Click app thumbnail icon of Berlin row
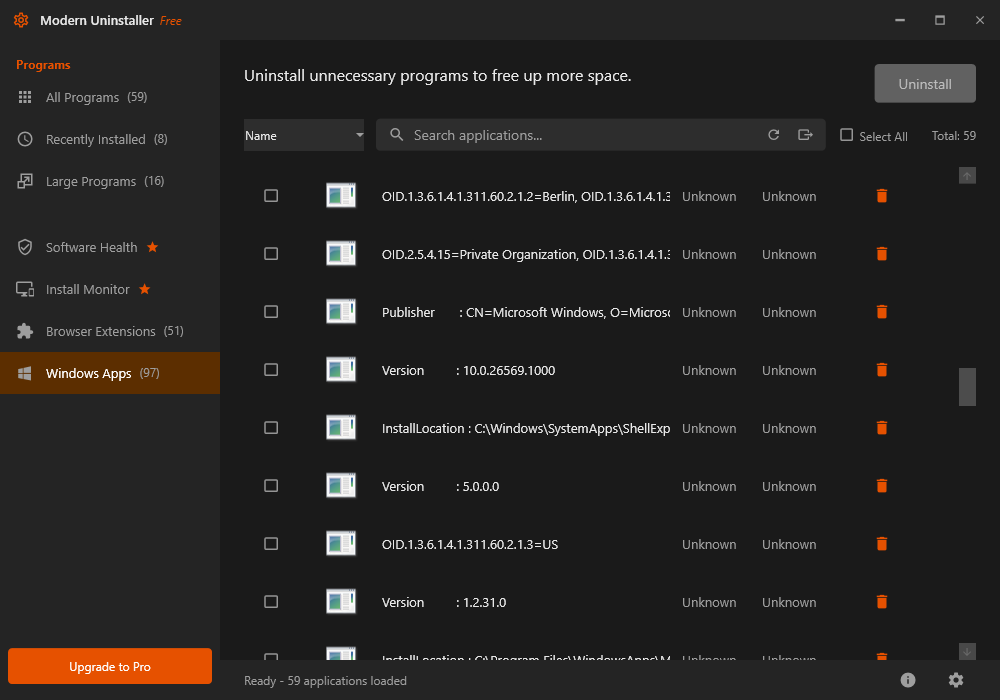Screen dimensions: 1000x700 tap(341, 196)
